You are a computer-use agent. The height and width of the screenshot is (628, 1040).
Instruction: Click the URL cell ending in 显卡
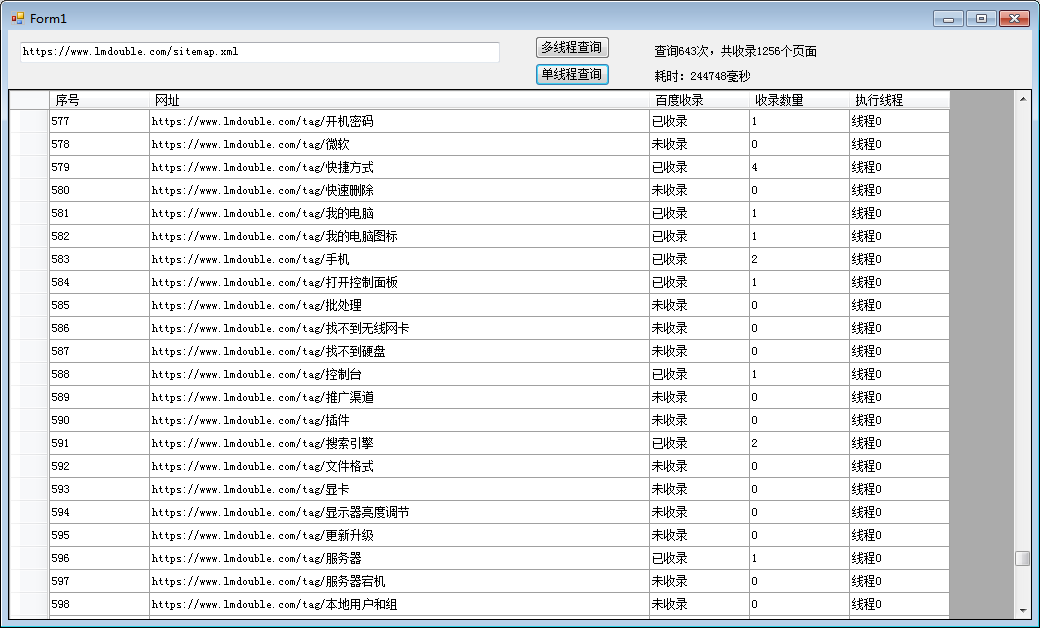[399, 489]
